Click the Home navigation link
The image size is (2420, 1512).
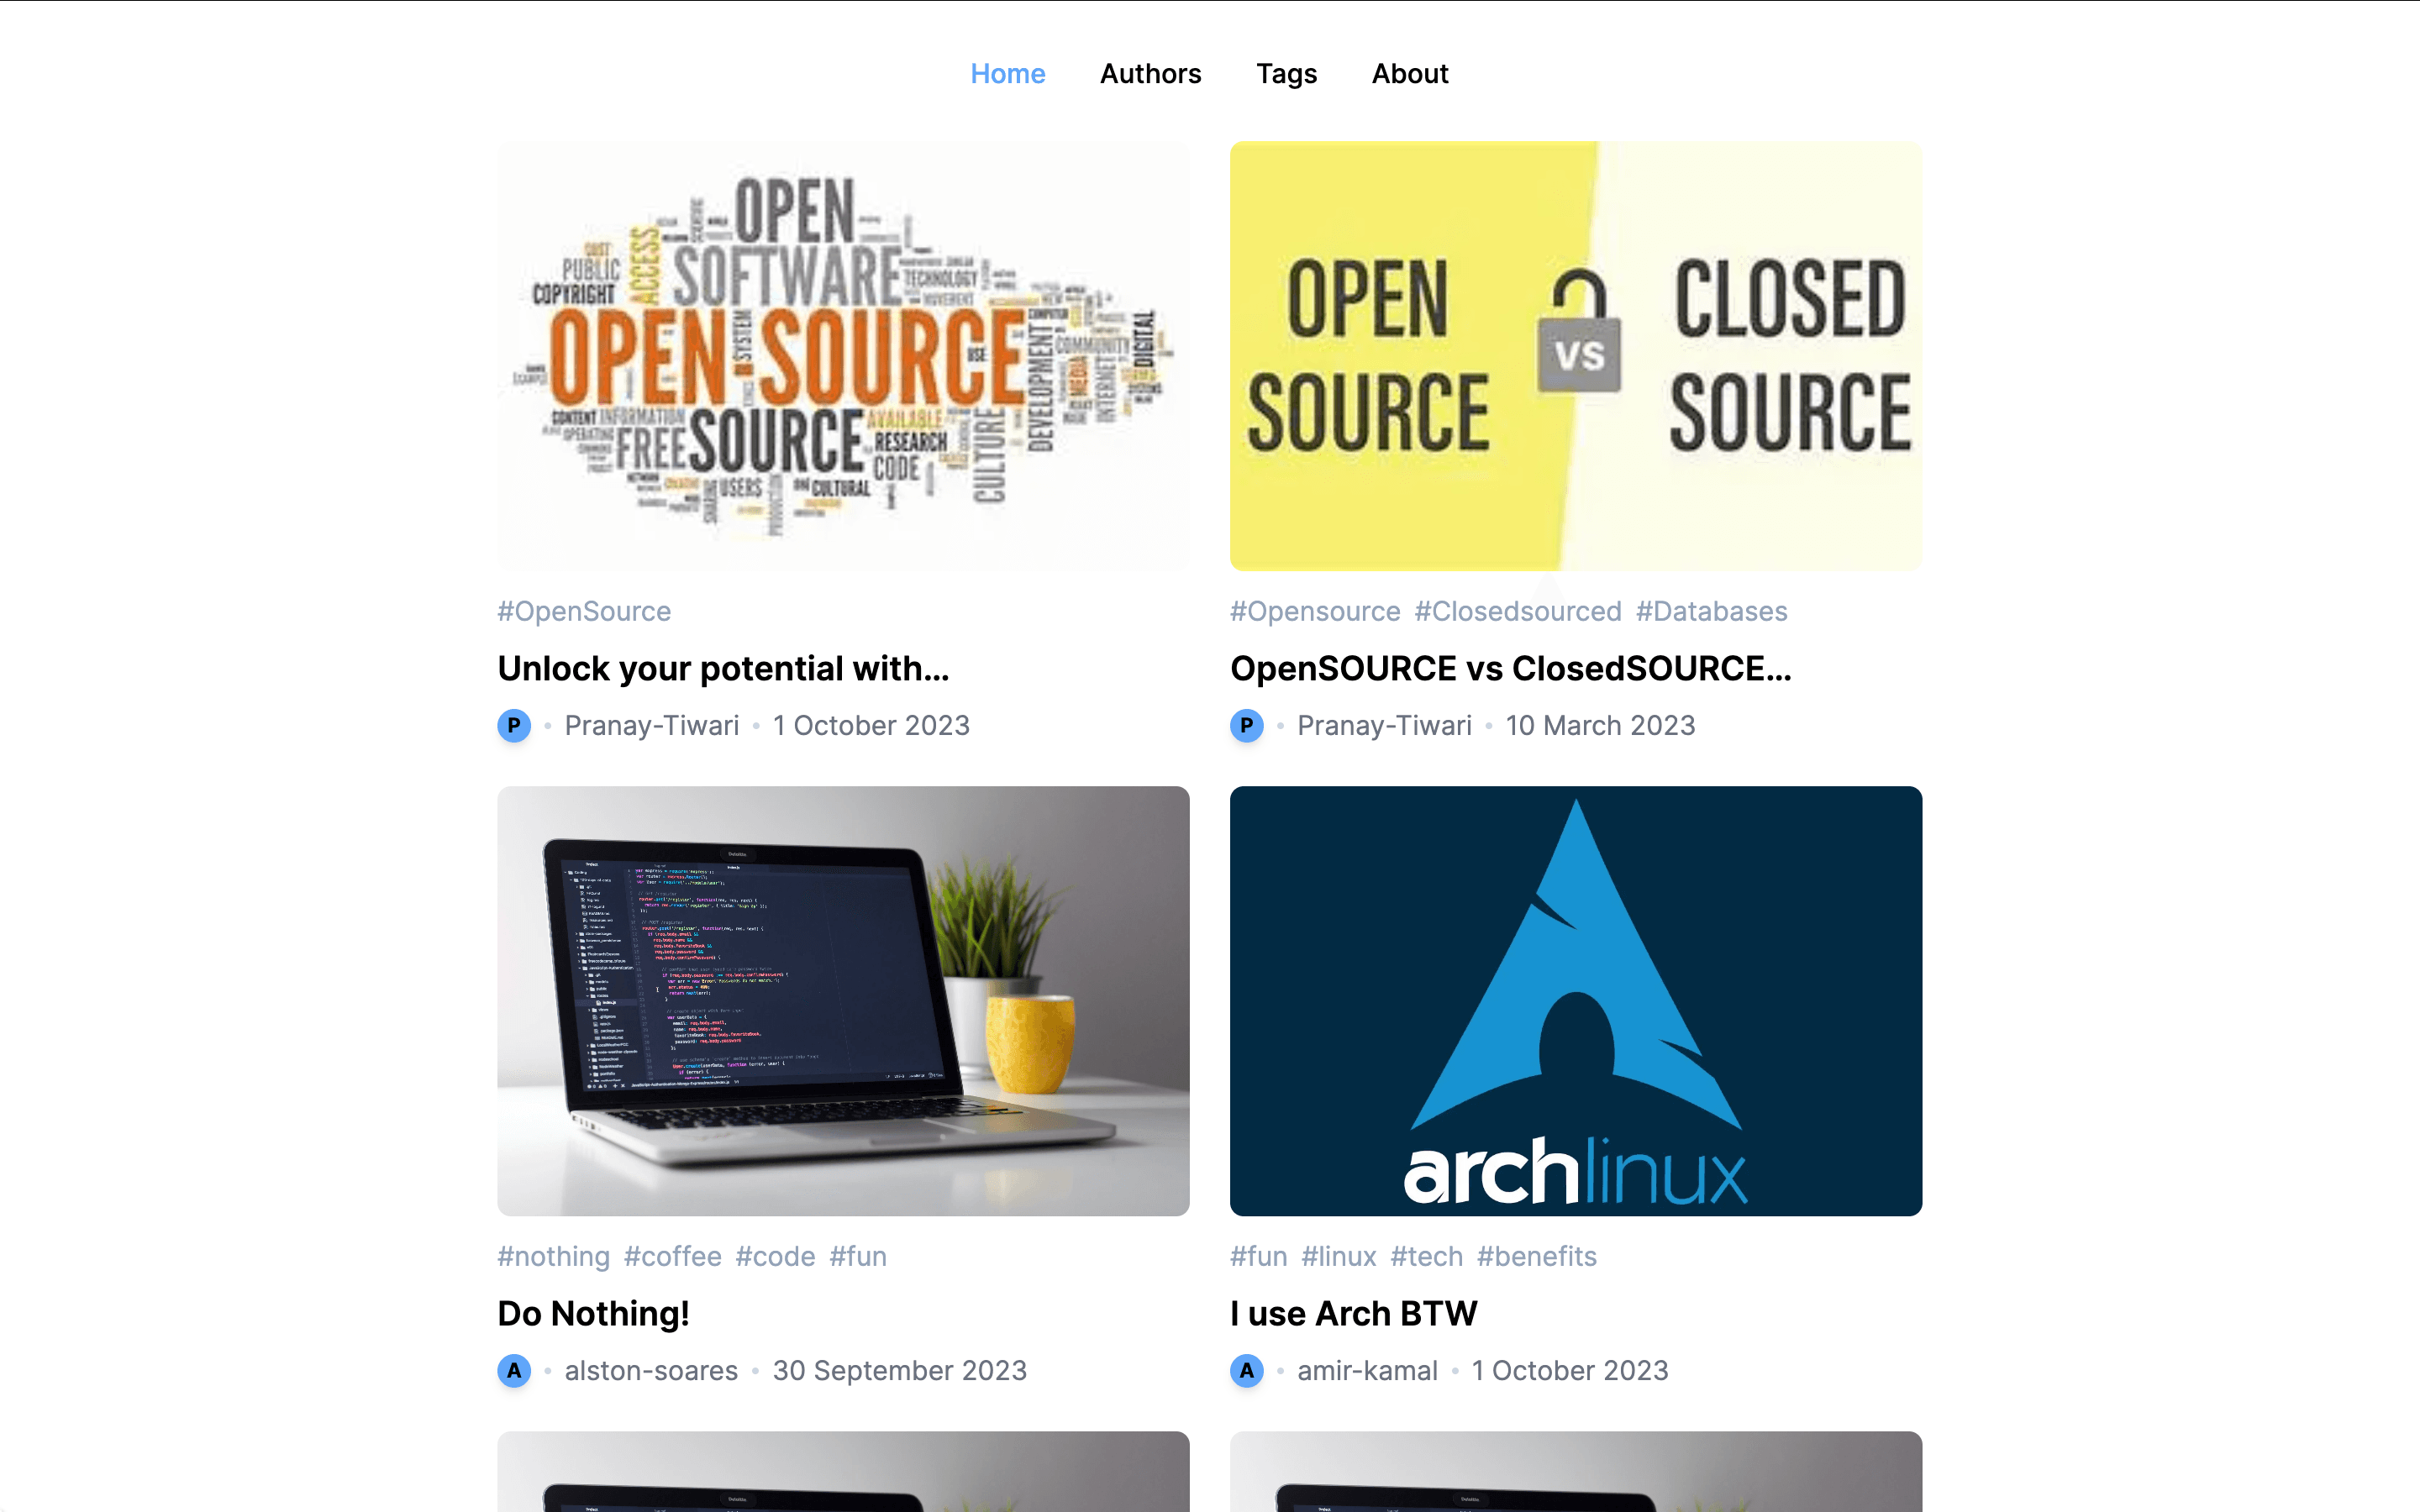pos(1007,73)
